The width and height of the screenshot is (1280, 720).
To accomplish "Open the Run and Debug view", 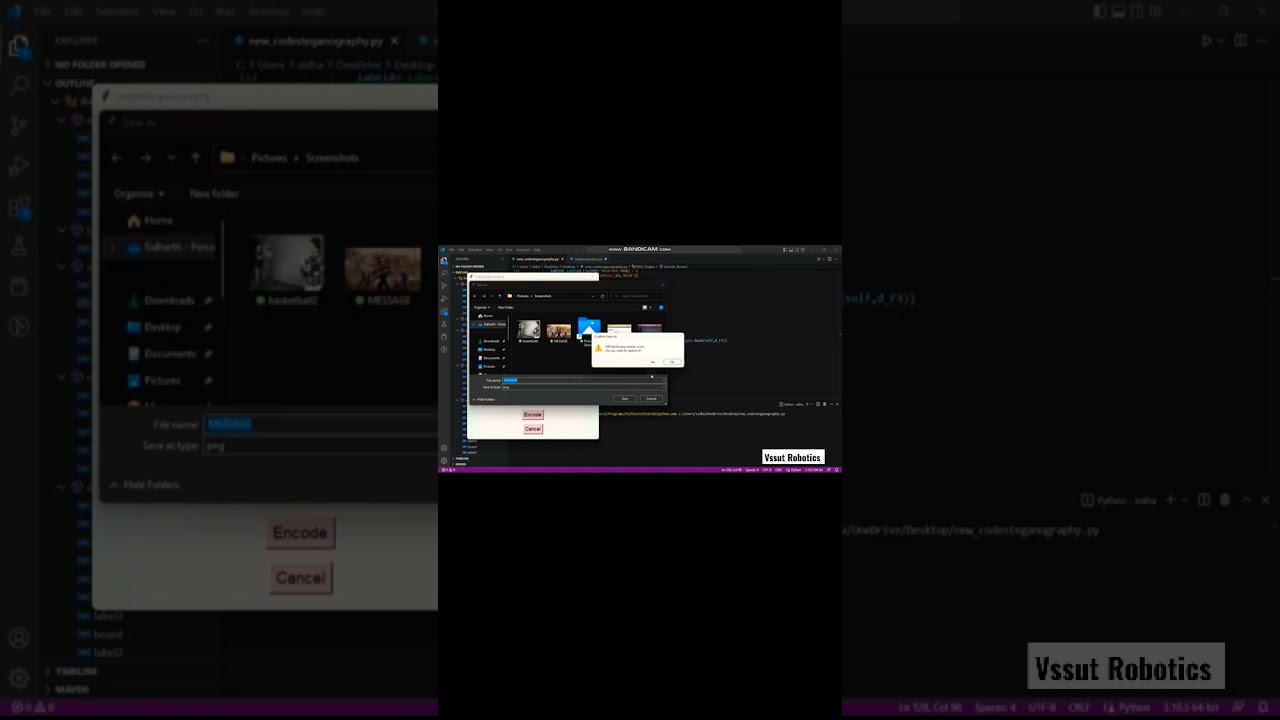I will 444,299.
